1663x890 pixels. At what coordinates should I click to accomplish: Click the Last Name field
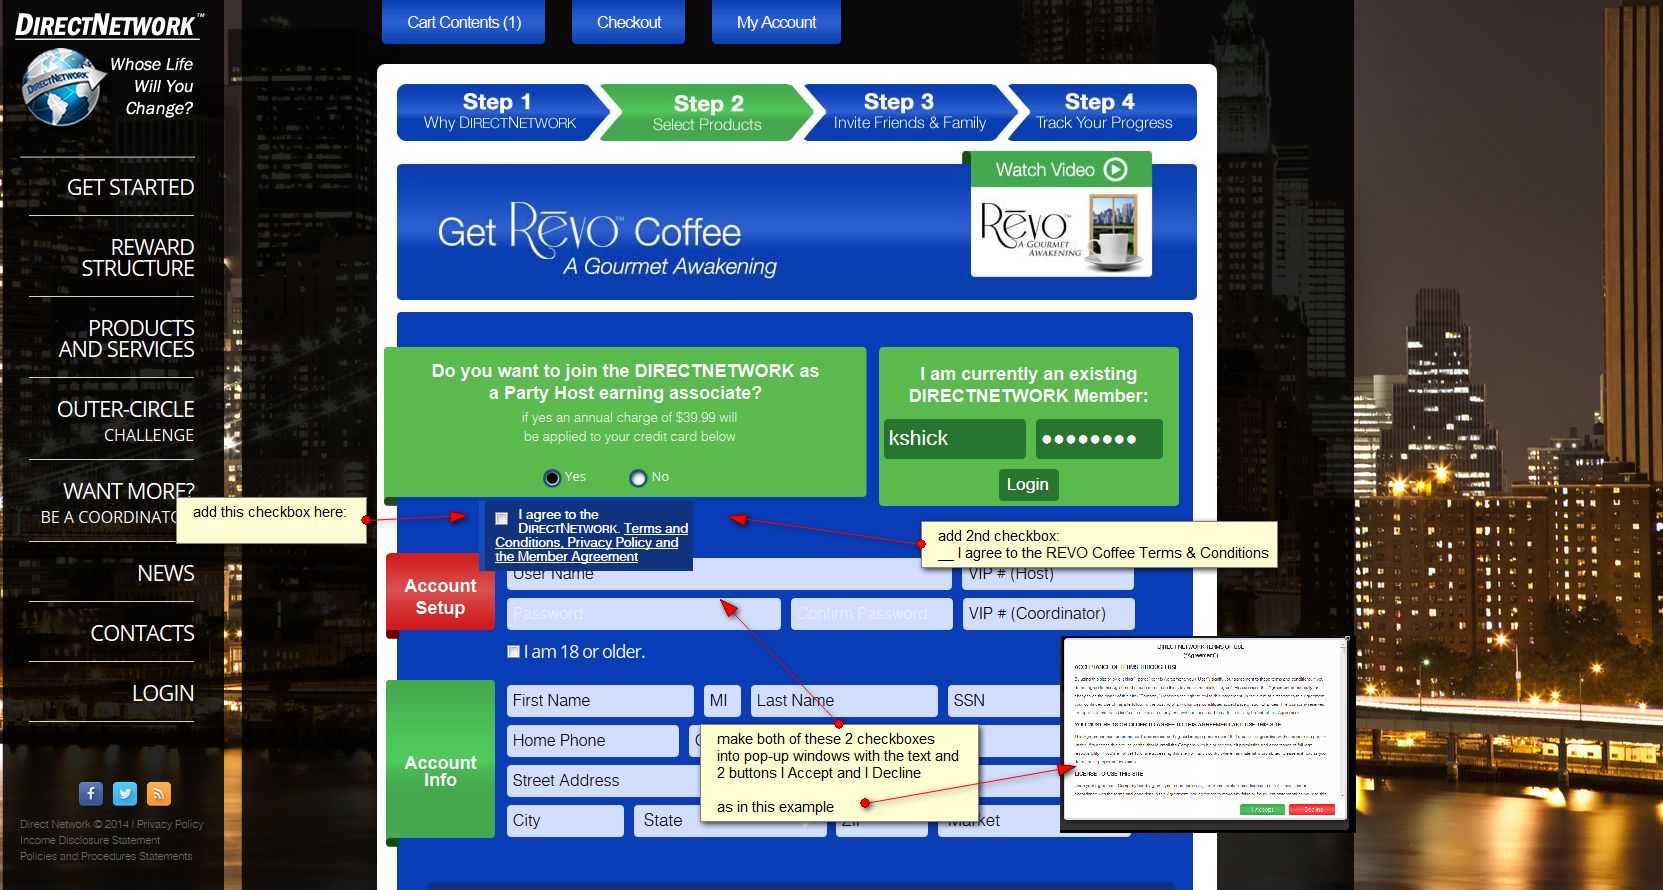pyautogui.click(x=844, y=701)
